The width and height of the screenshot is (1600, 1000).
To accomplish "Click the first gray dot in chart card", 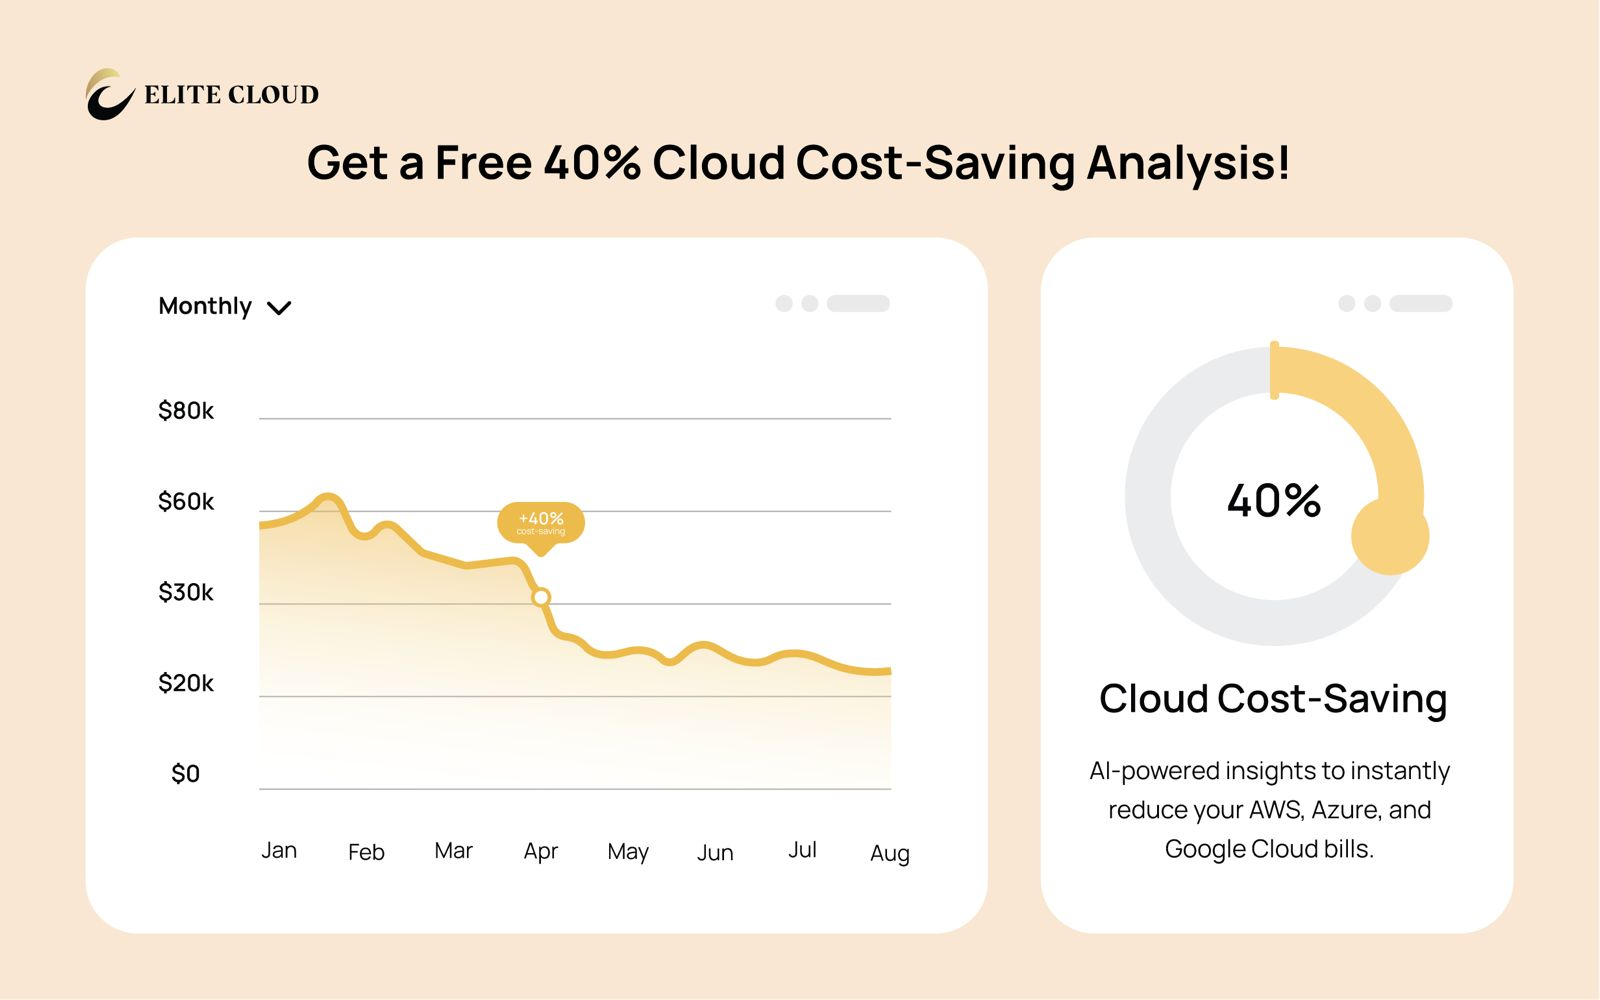I will coord(784,303).
